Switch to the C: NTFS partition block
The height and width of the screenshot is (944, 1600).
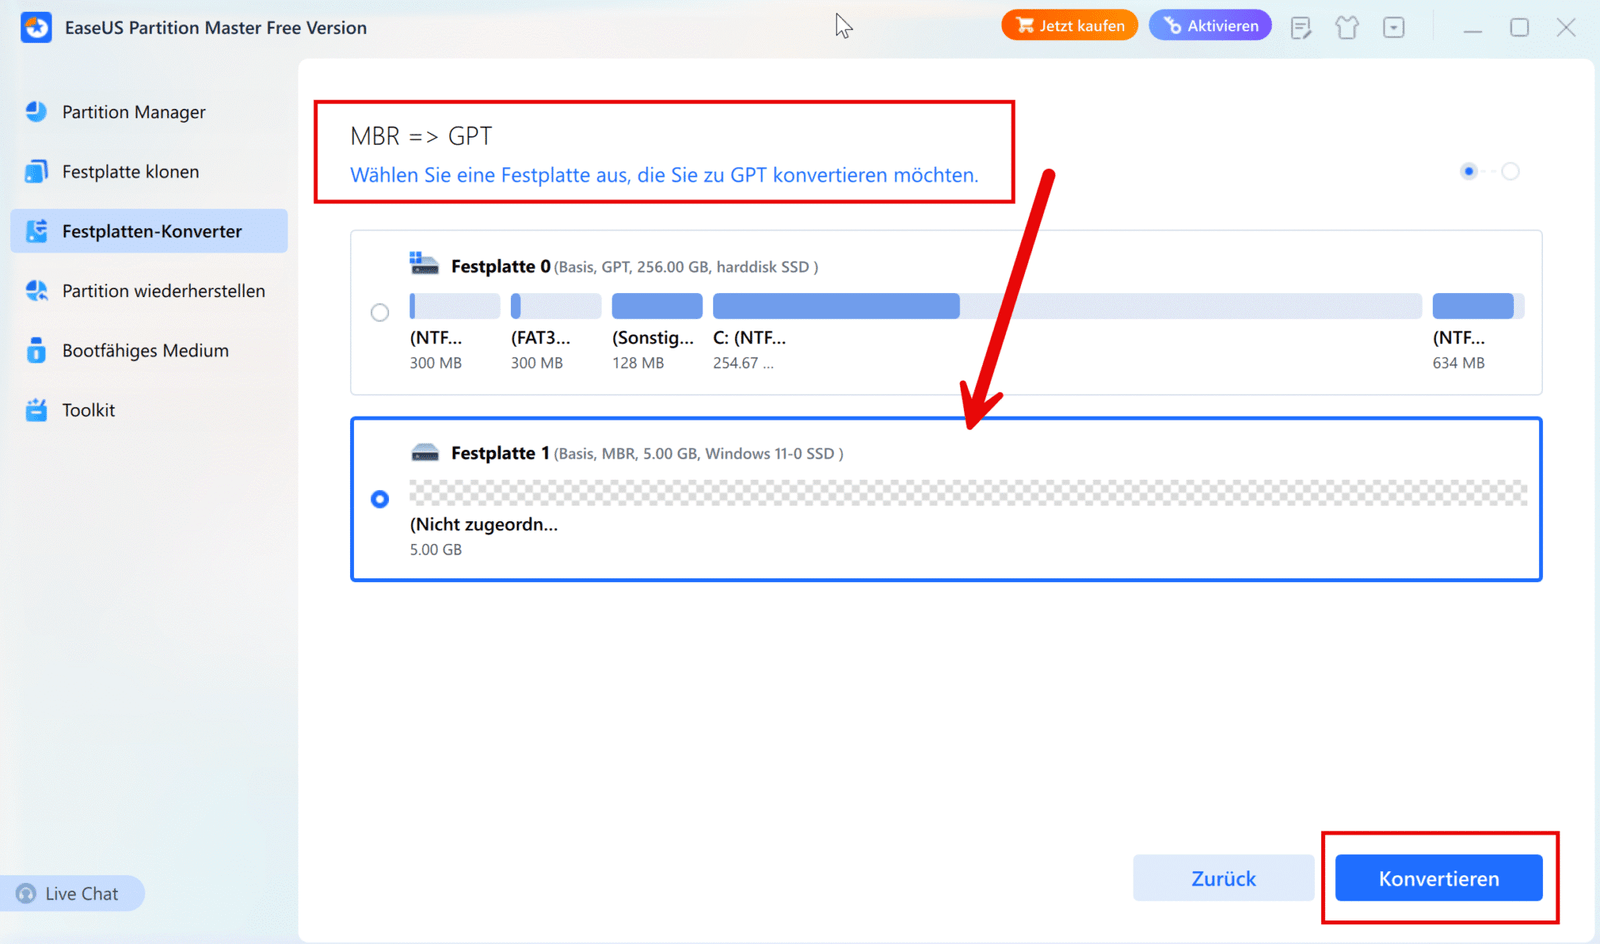point(836,305)
